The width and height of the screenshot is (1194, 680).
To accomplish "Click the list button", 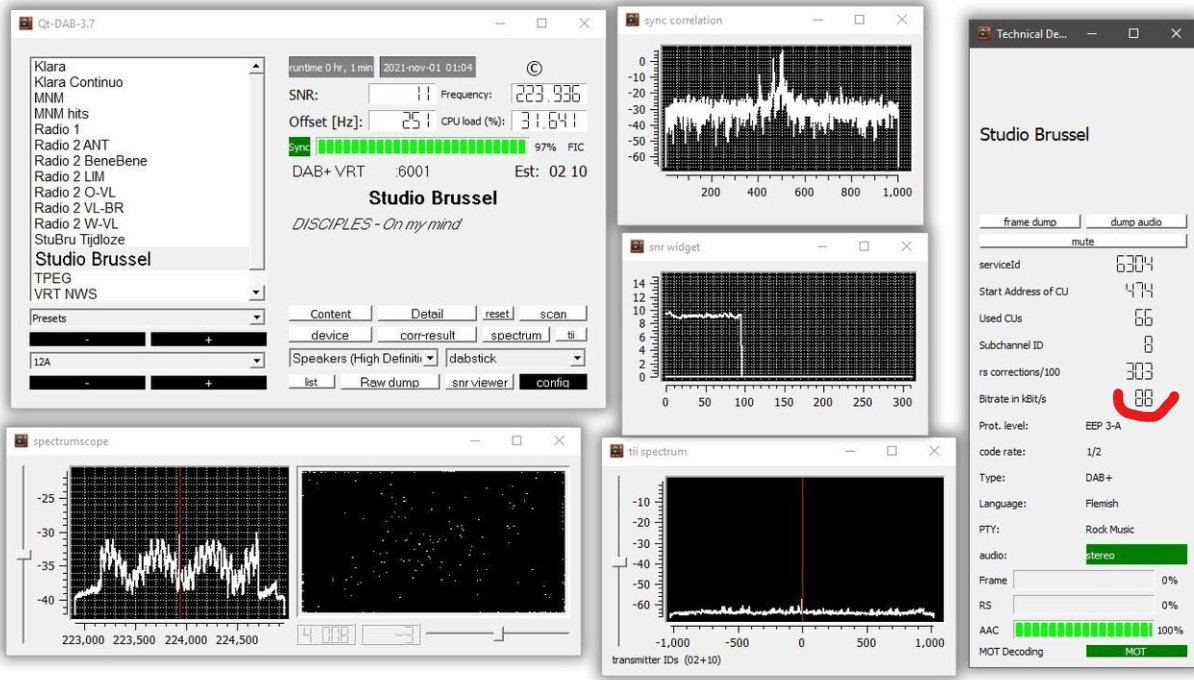I will 311,382.
